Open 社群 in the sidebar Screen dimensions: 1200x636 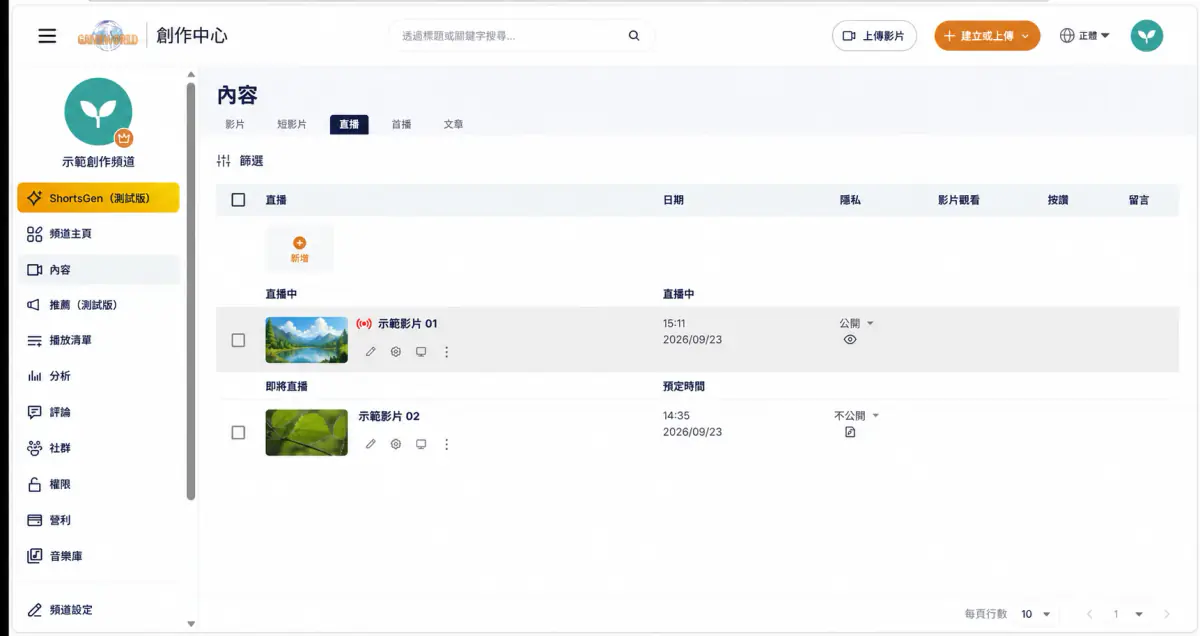98,448
